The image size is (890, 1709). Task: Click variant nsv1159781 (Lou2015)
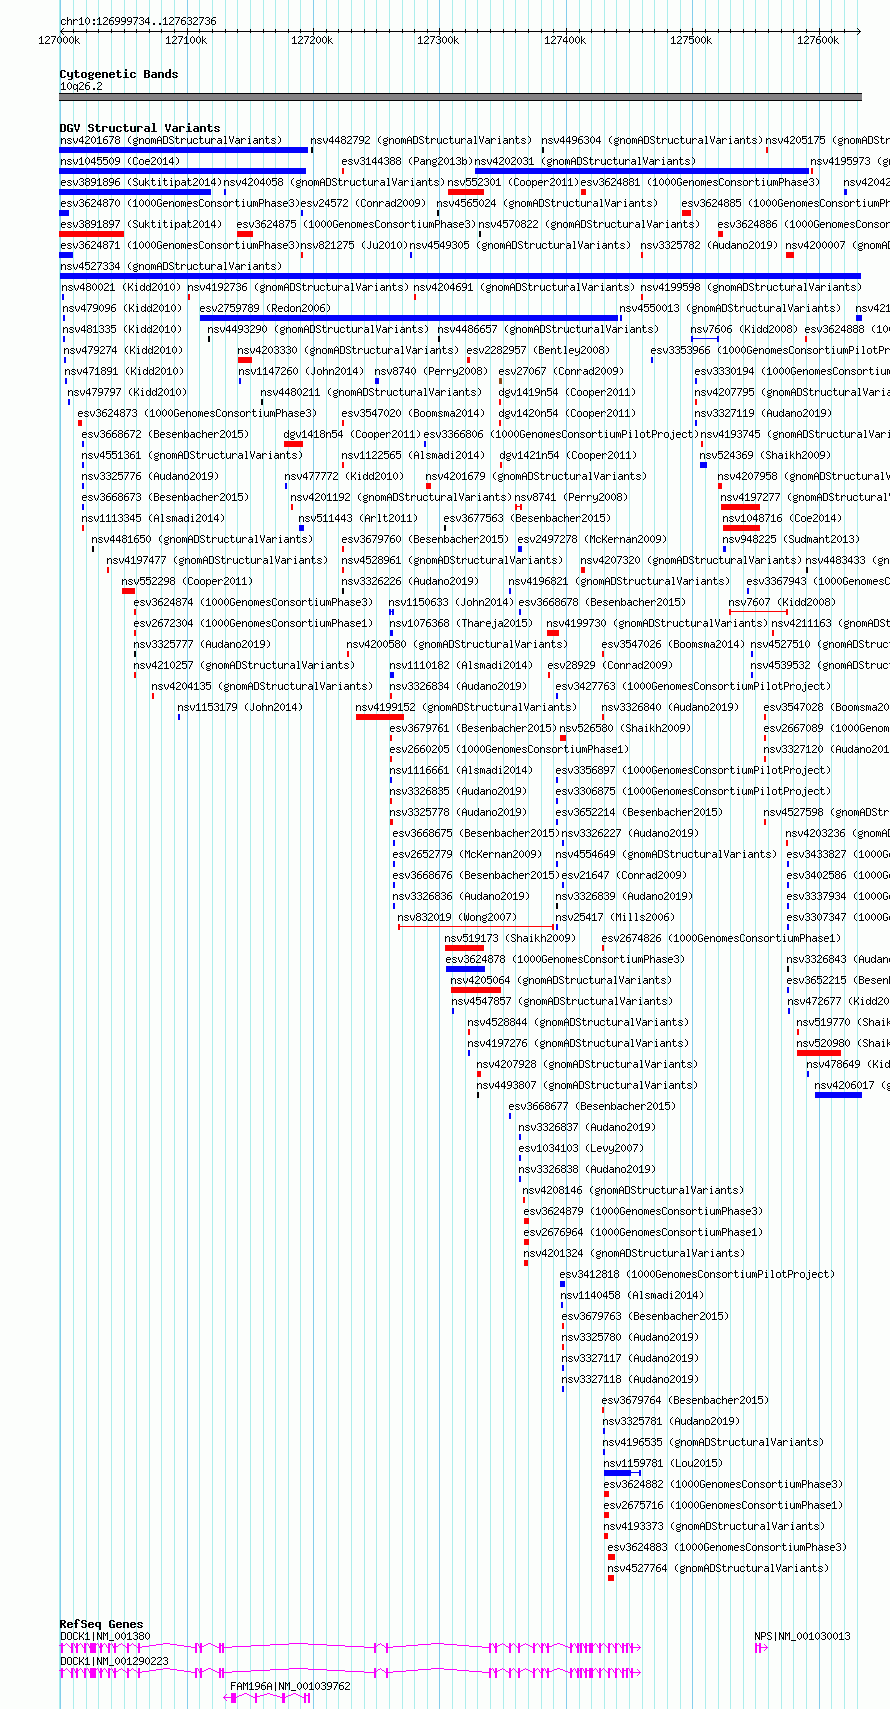tap(663, 1464)
